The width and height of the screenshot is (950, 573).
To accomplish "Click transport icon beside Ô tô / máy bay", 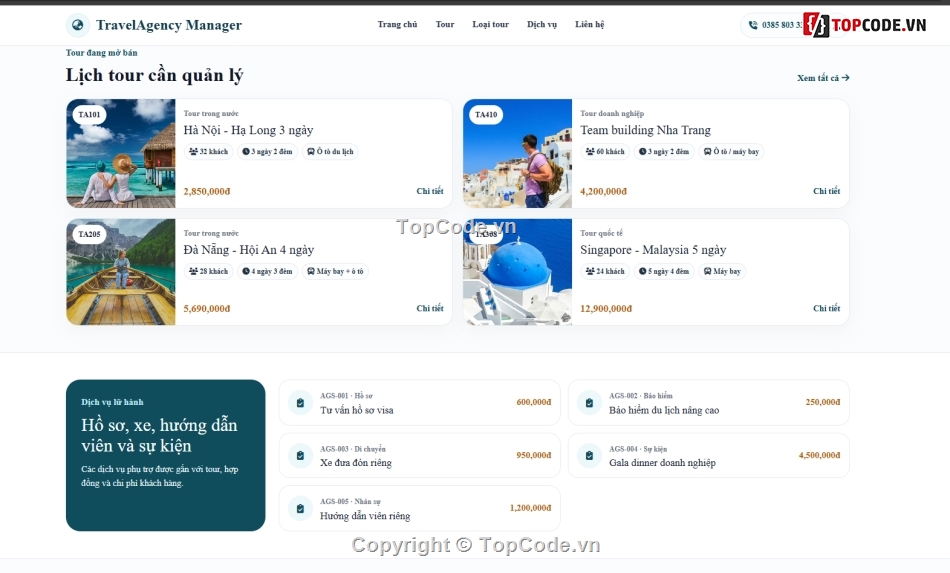I will (708, 151).
